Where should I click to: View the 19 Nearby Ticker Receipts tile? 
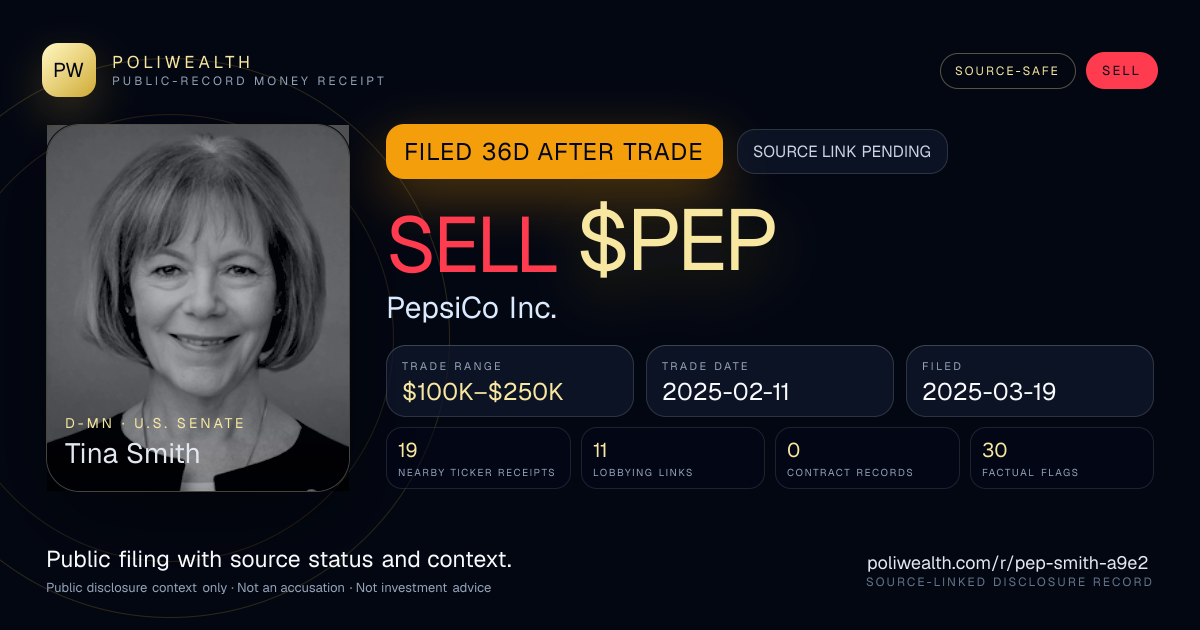(x=478, y=458)
